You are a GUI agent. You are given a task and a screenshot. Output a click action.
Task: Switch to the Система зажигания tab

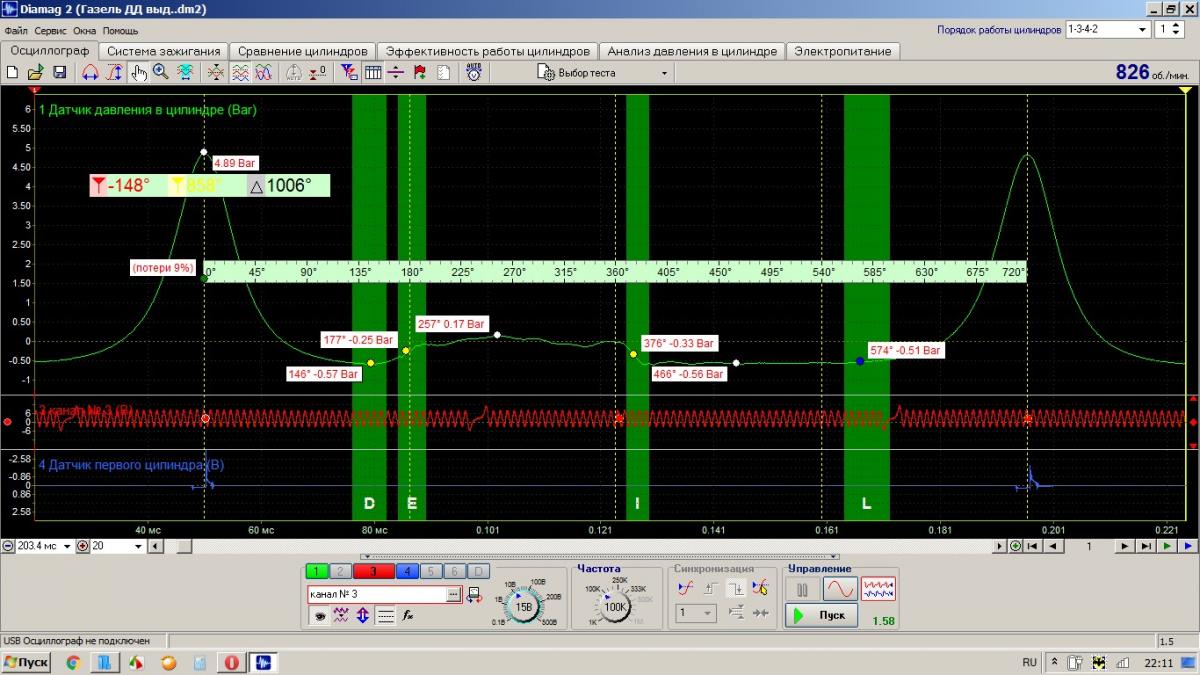(x=164, y=51)
